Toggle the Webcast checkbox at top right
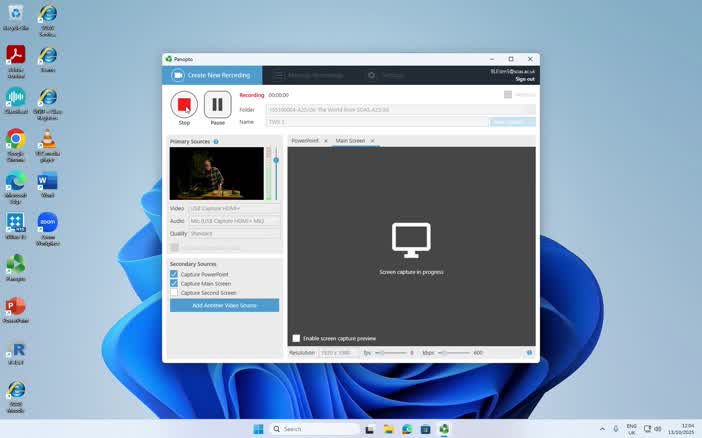Screen dimensions: 702x438 [x=508, y=94]
